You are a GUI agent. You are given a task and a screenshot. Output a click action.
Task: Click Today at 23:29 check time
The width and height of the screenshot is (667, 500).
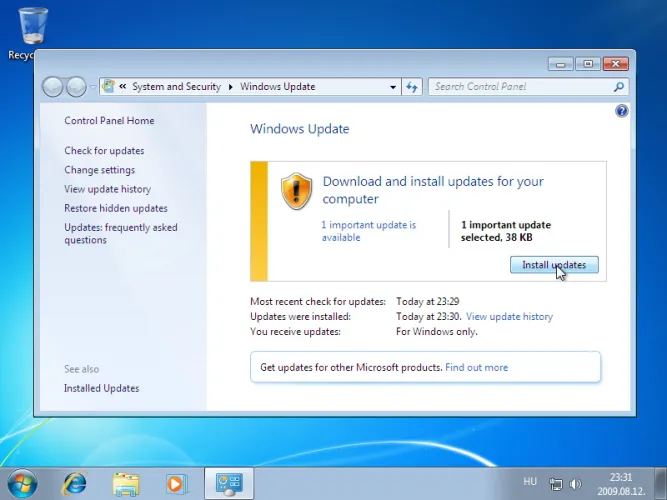point(428,302)
